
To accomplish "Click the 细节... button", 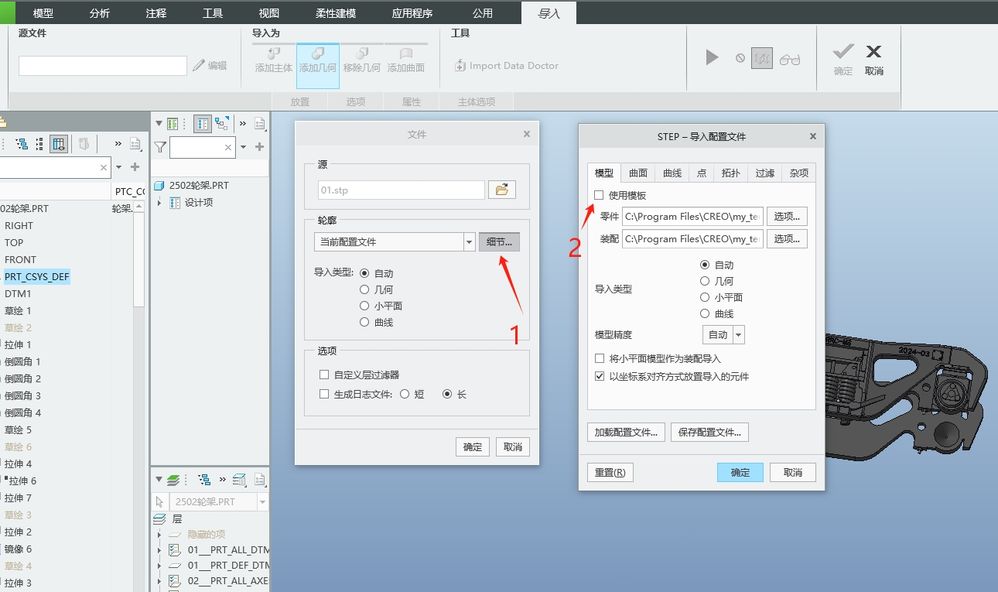I will click(499, 242).
